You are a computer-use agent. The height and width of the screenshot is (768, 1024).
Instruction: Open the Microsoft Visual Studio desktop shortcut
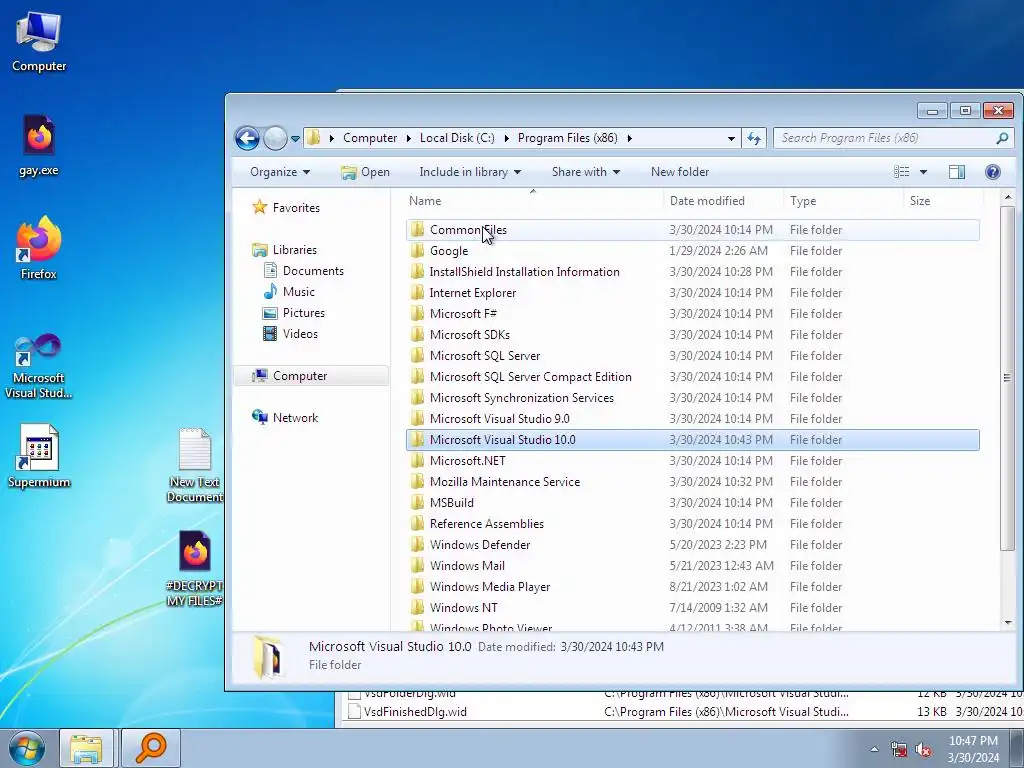click(x=39, y=366)
